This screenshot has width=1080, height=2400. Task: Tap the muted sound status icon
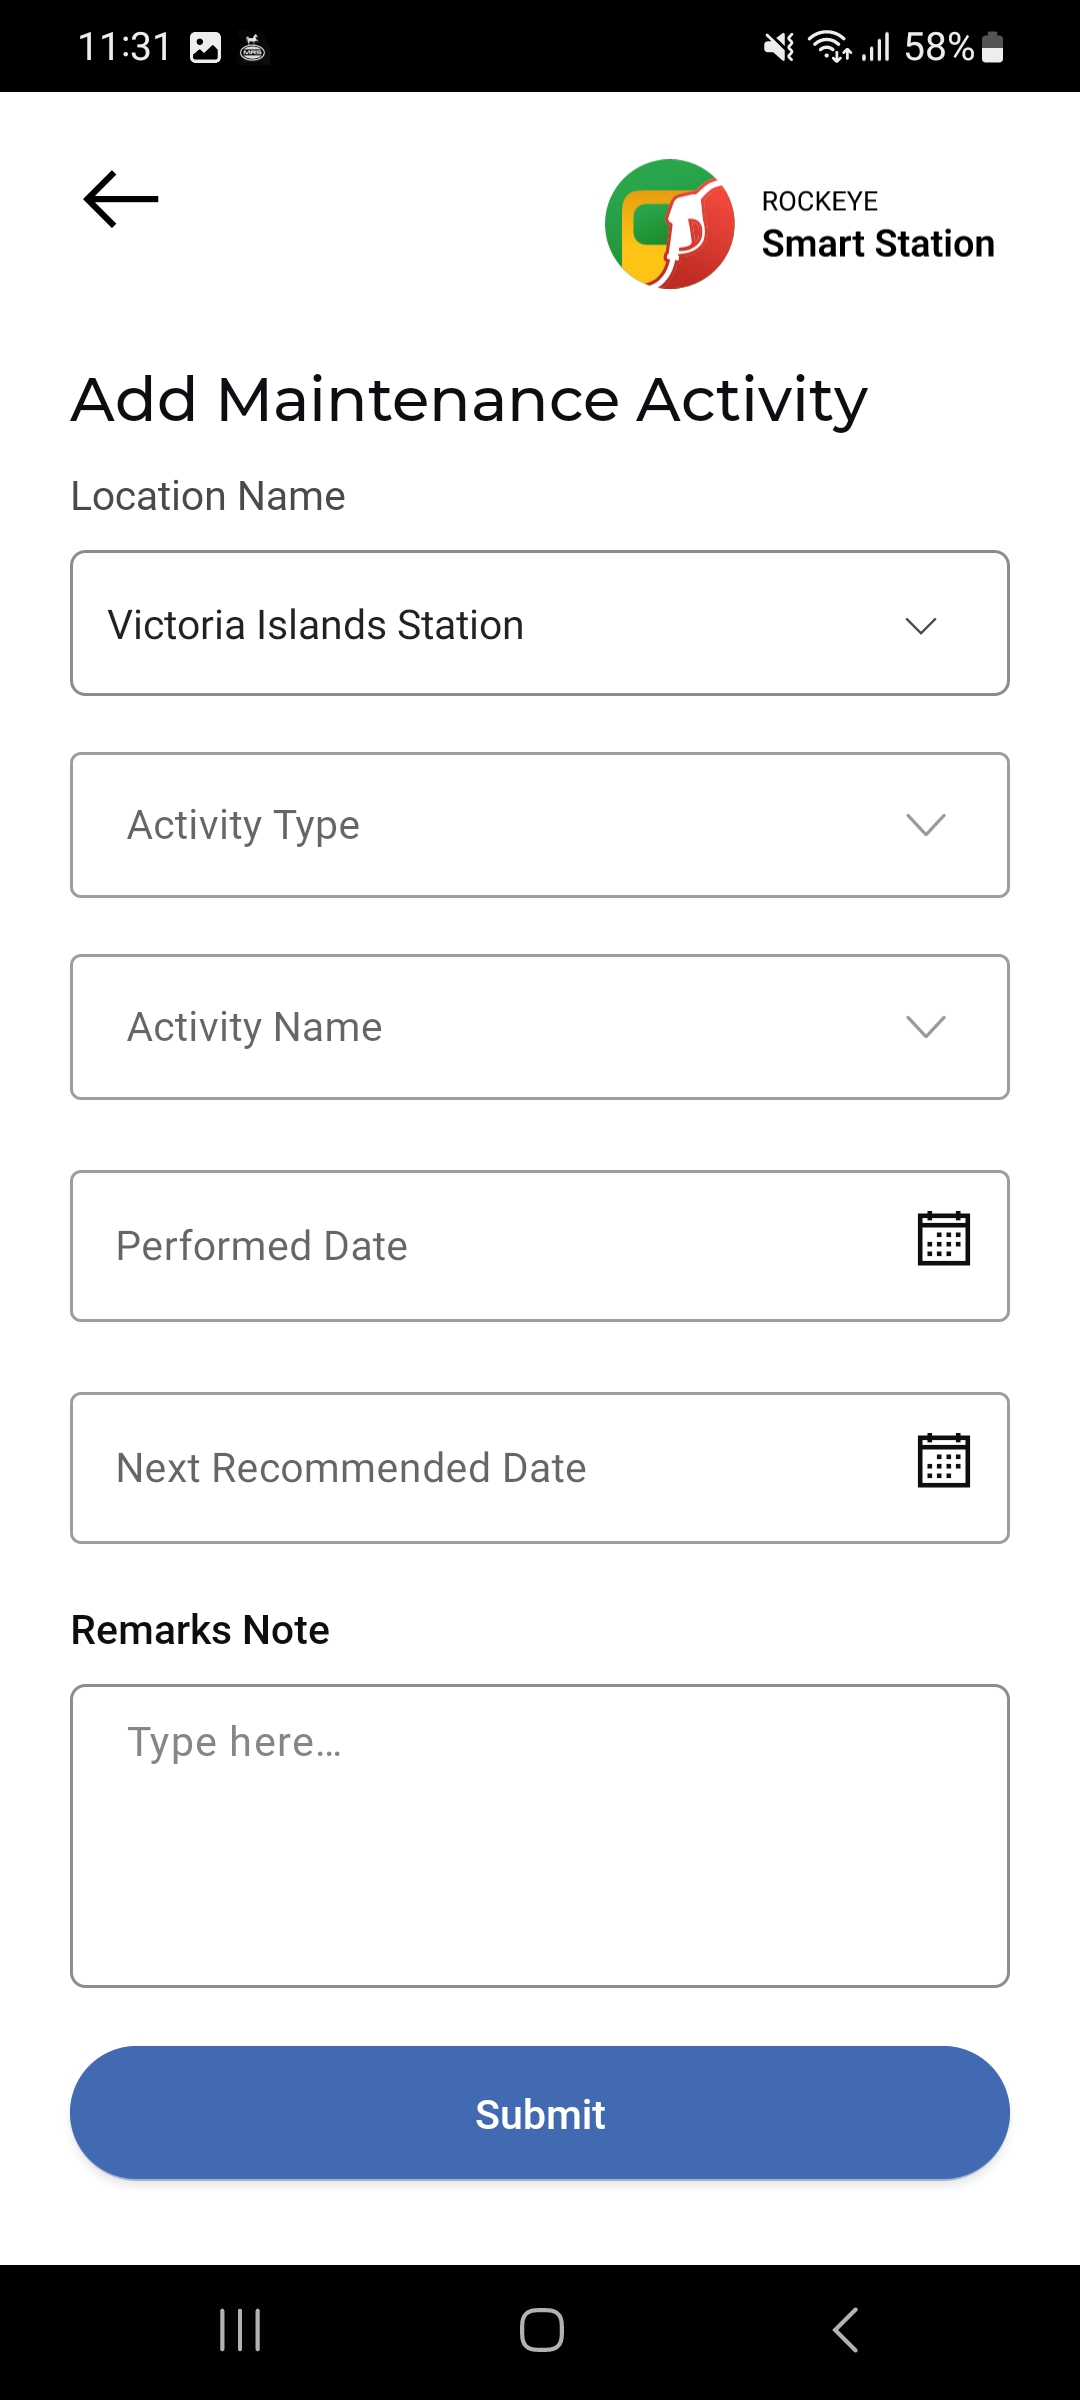click(x=778, y=47)
